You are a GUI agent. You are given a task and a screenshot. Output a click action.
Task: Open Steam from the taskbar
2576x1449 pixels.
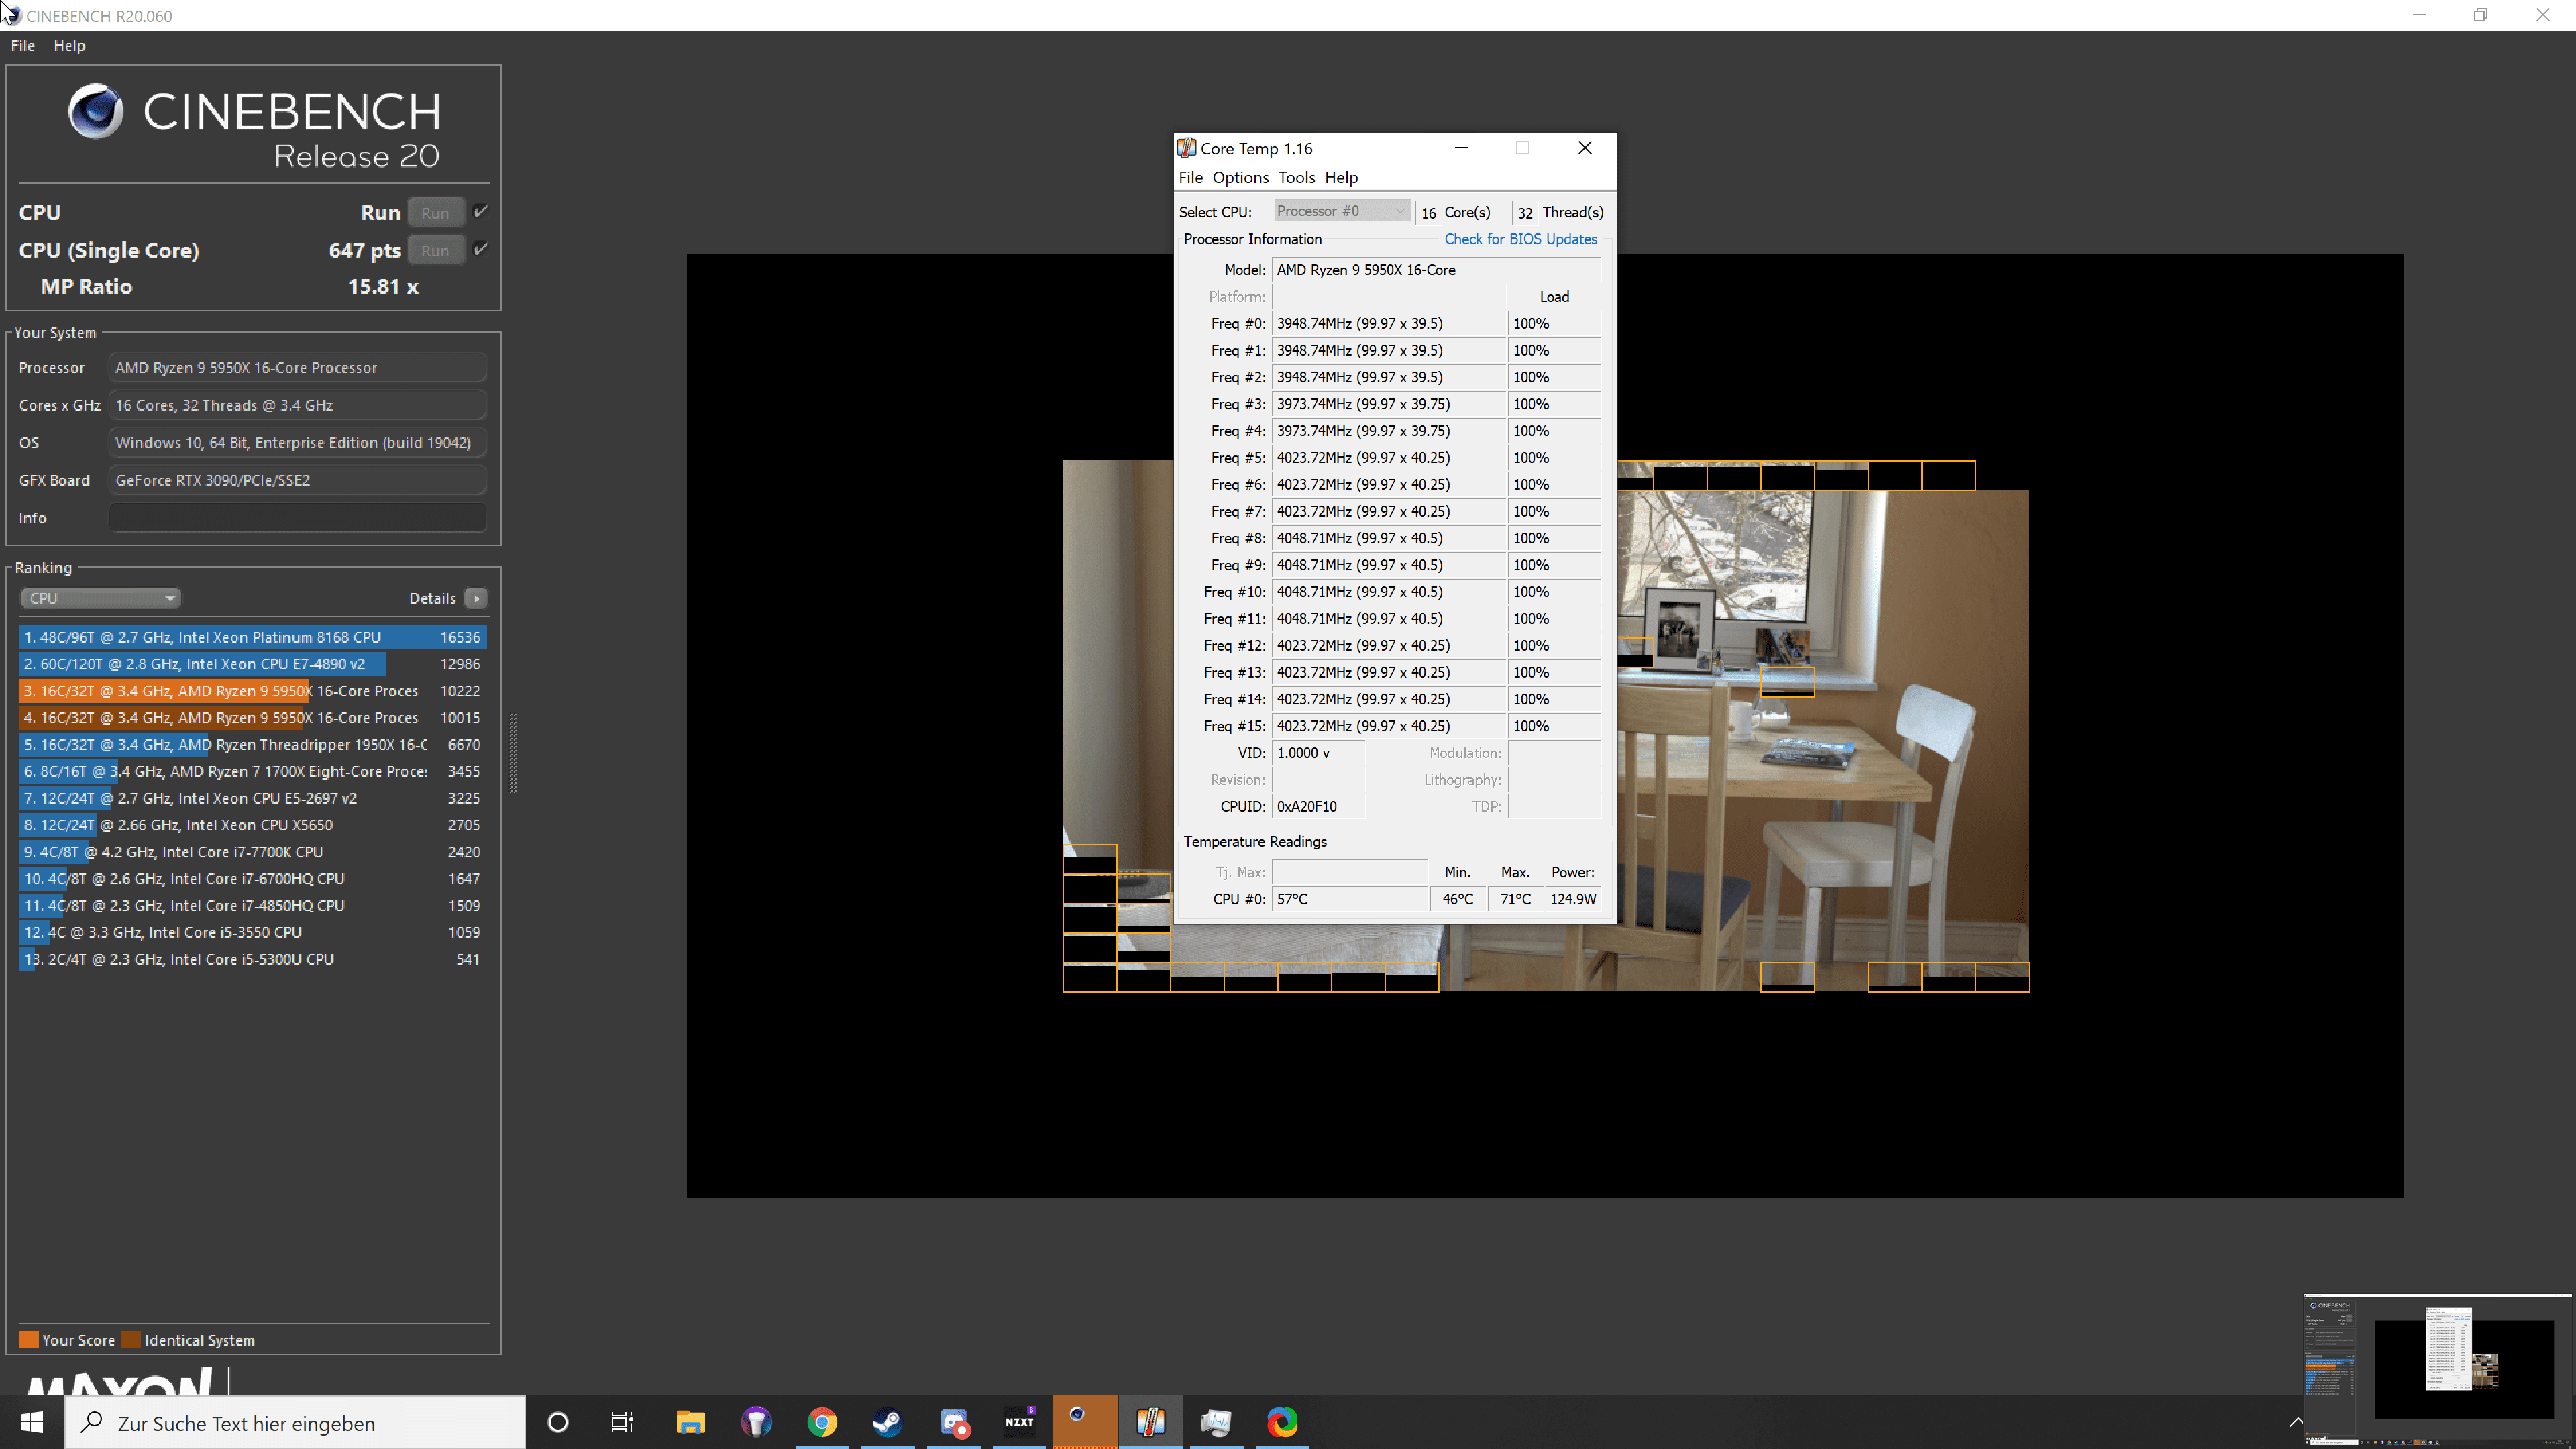887,1422
